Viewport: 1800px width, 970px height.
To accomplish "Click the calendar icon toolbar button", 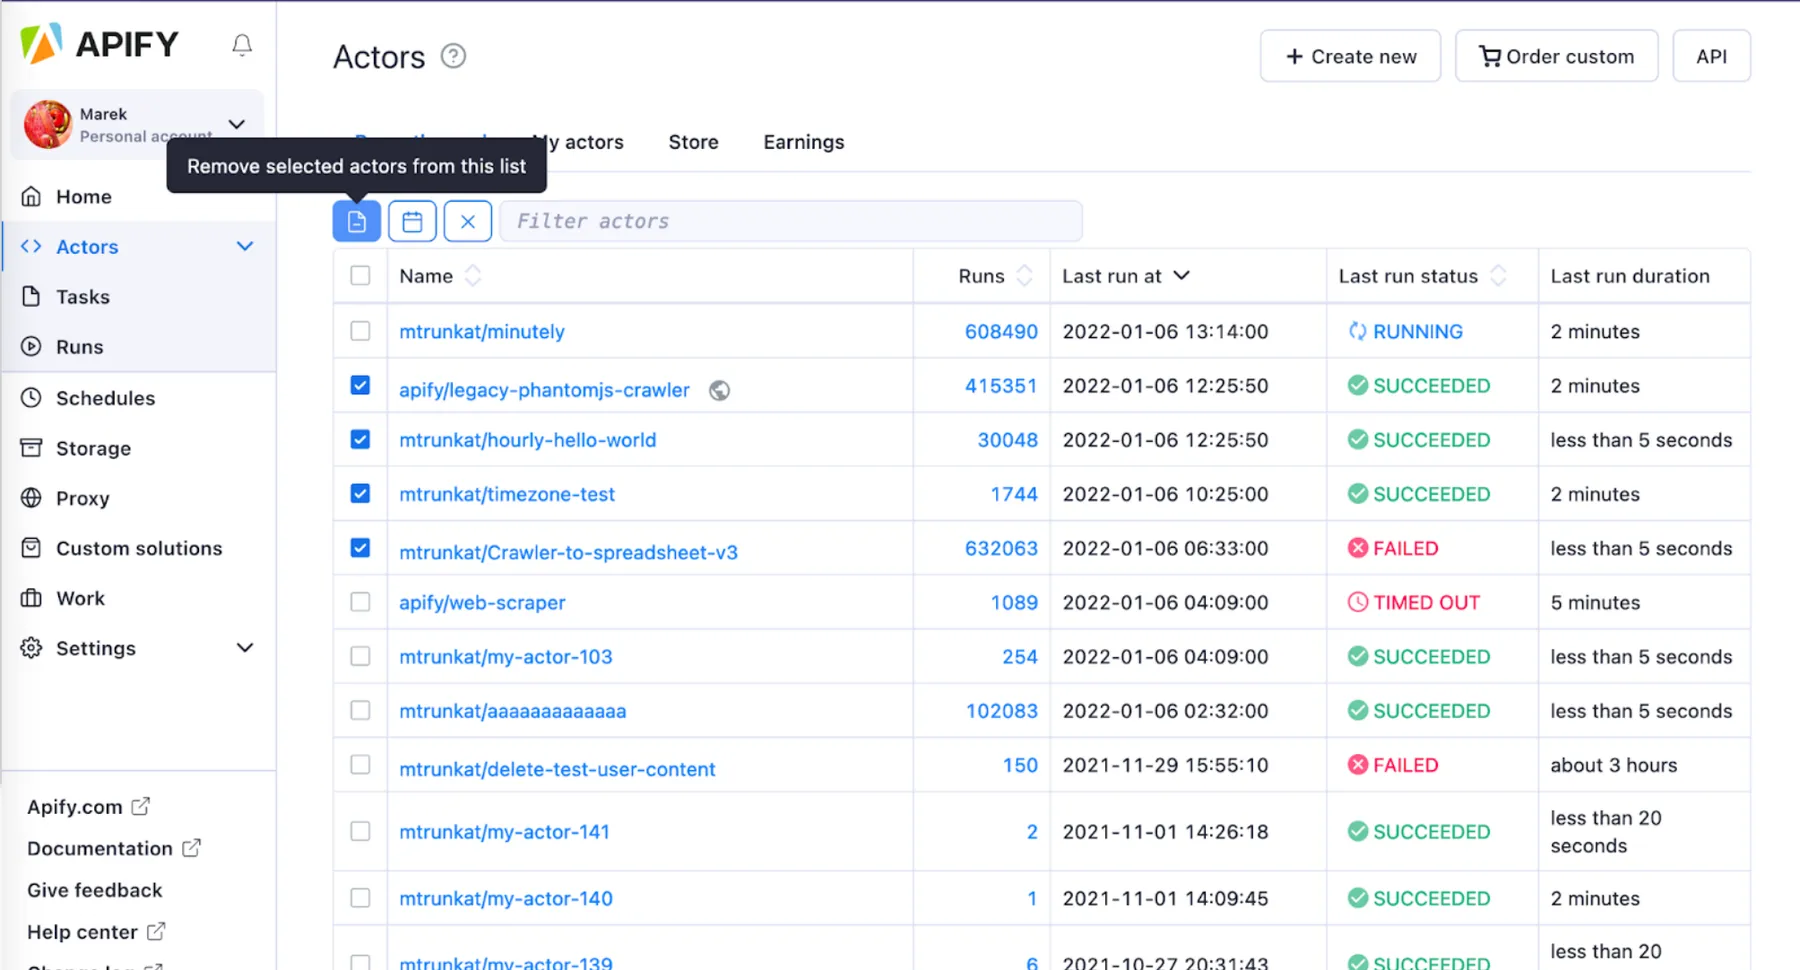I will (x=412, y=221).
